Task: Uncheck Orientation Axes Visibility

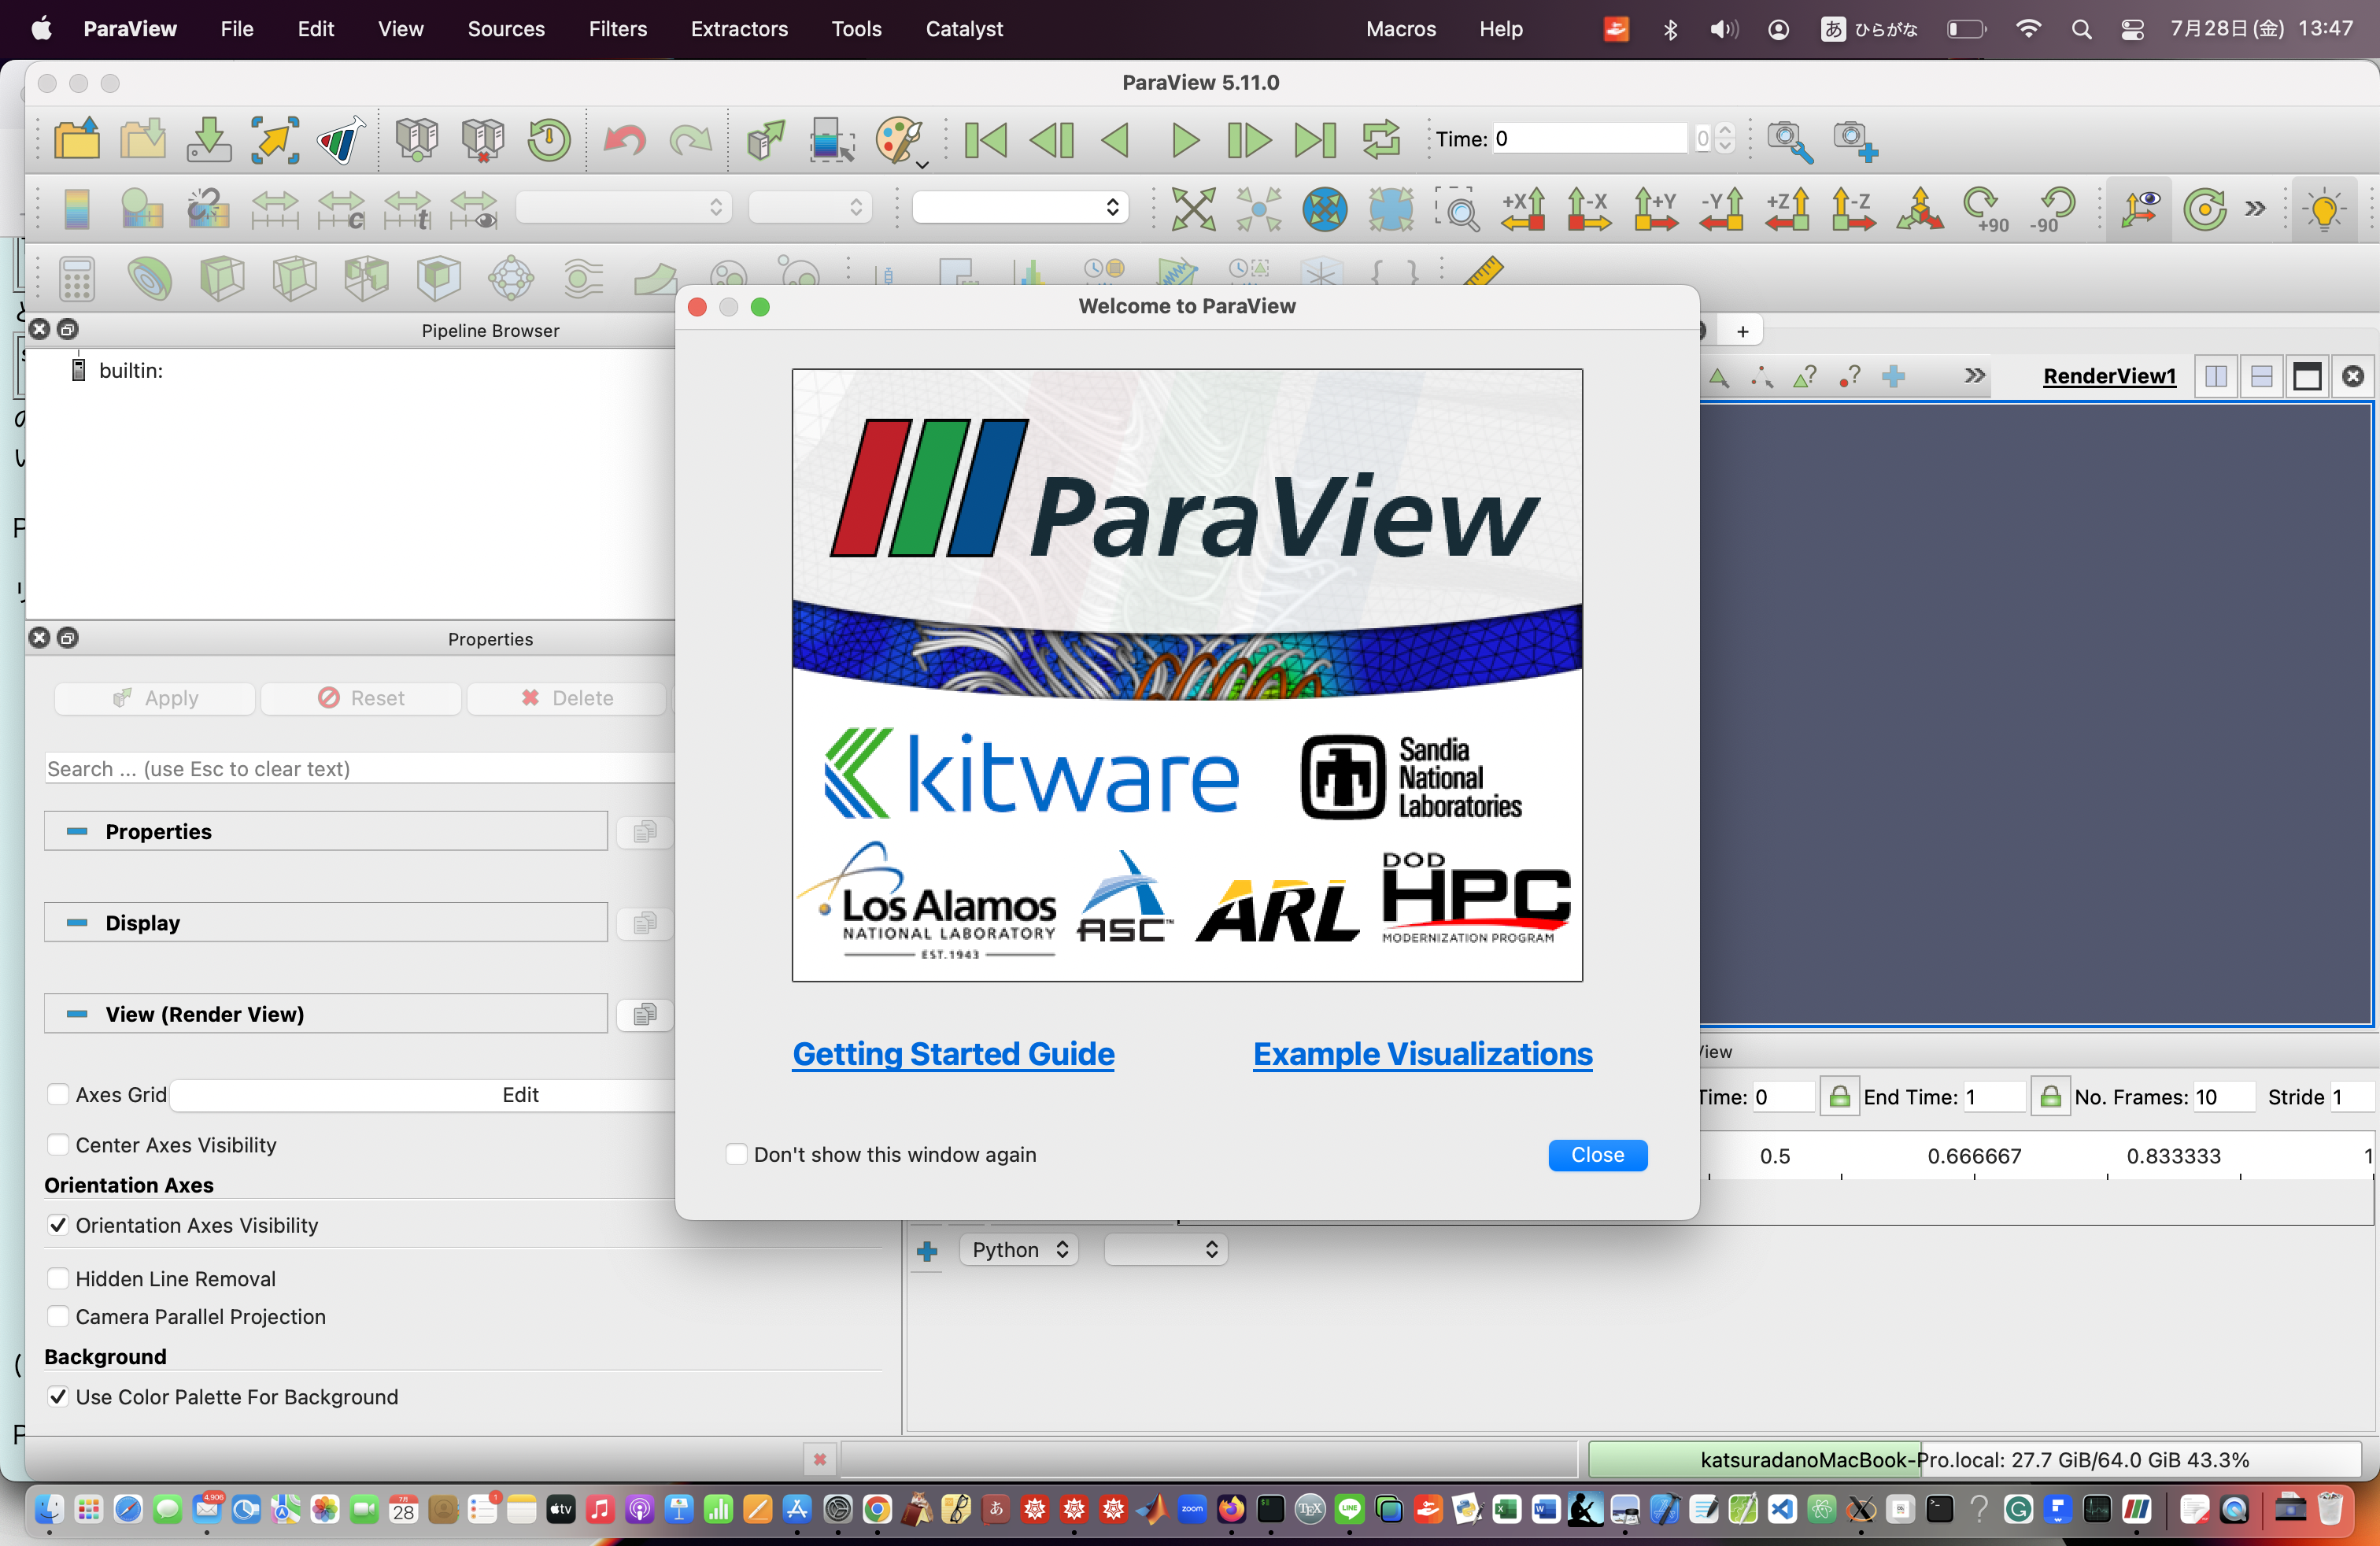Action: tap(58, 1225)
